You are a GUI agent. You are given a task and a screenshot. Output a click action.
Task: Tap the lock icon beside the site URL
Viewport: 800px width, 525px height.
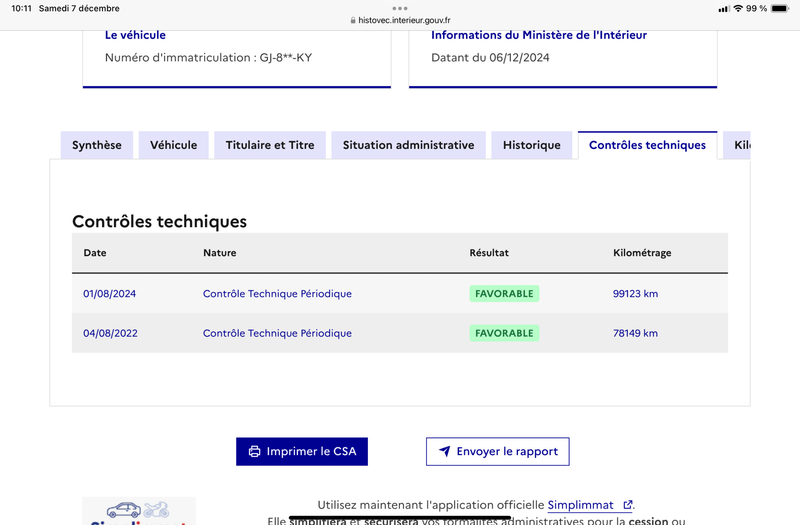[x=353, y=20]
